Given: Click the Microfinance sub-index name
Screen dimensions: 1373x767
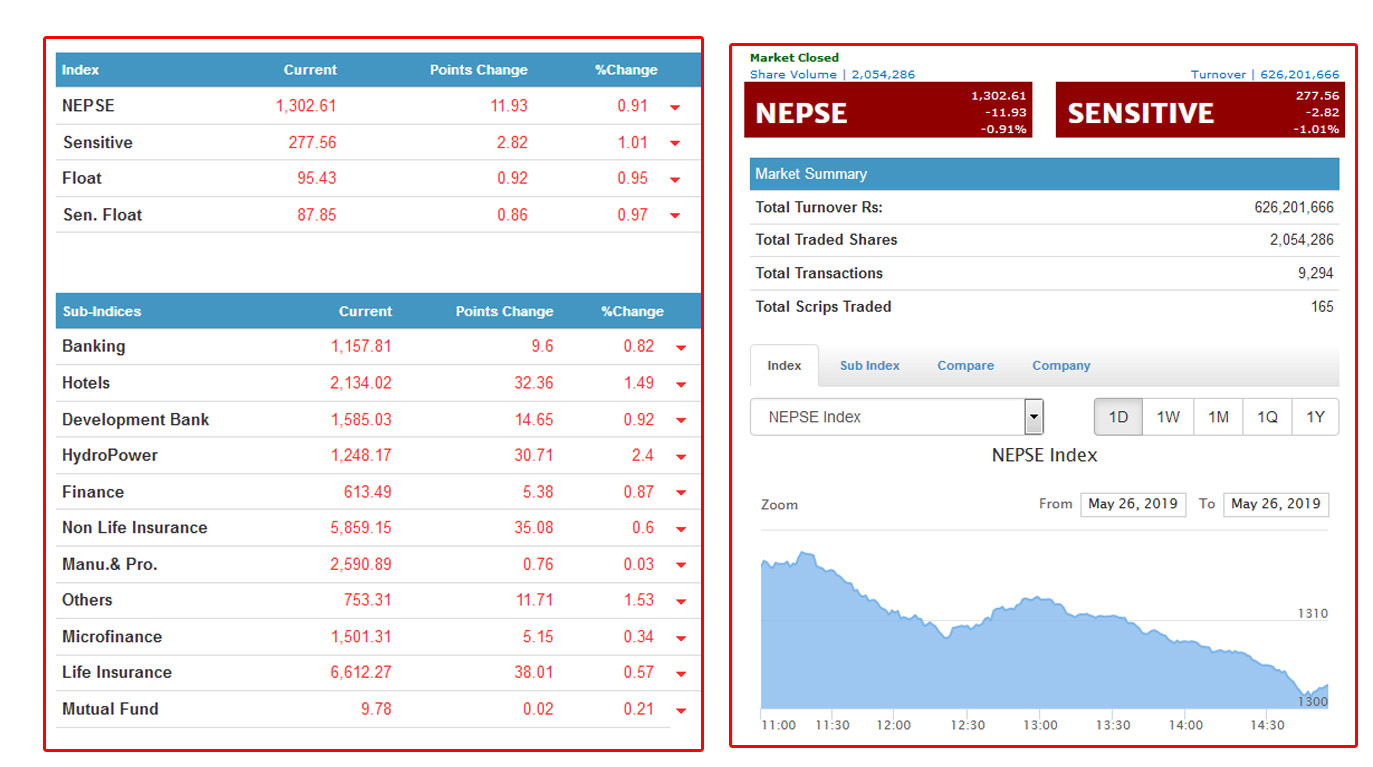Looking at the screenshot, I should (x=112, y=636).
